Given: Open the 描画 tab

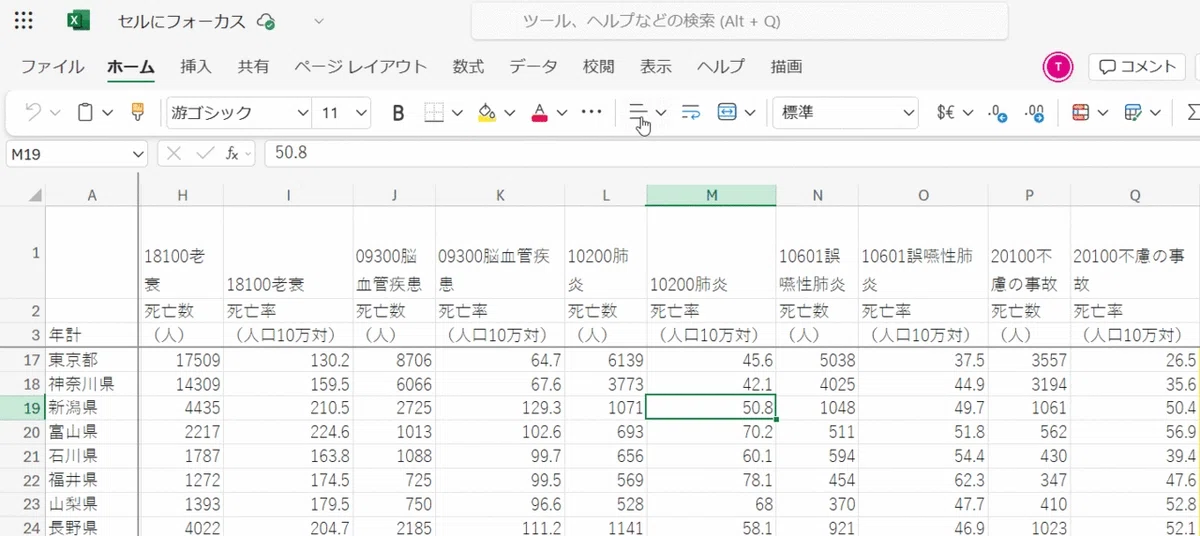Looking at the screenshot, I should (786, 67).
